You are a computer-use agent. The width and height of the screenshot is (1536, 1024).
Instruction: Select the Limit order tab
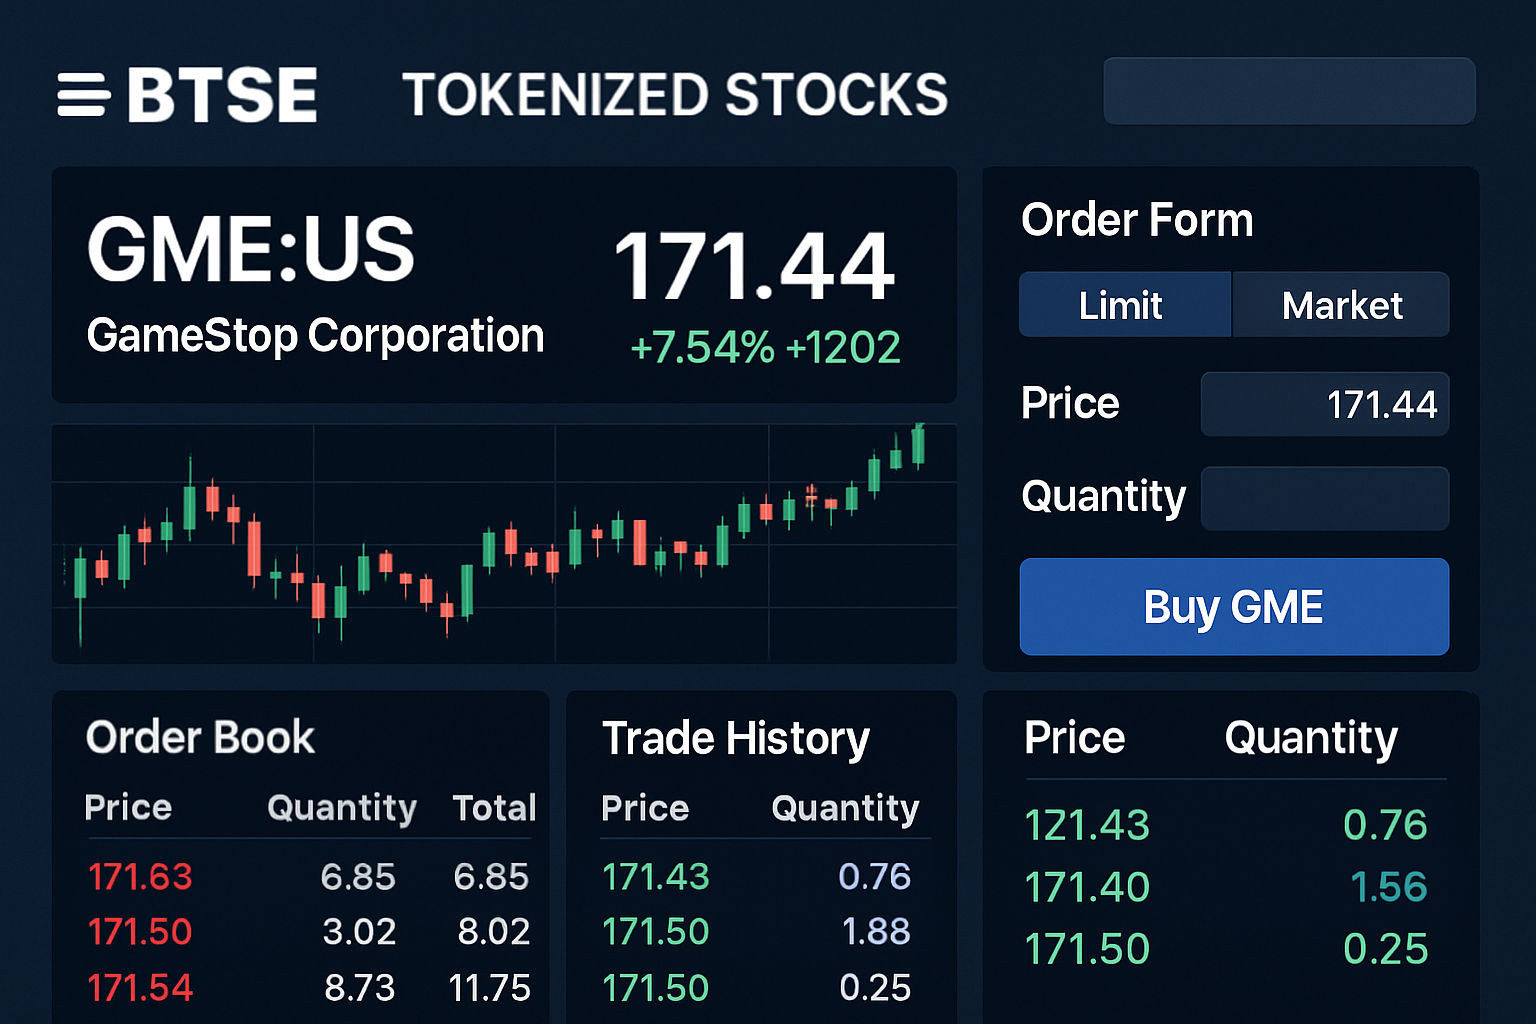pyautogui.click(x=1124, y=305)
